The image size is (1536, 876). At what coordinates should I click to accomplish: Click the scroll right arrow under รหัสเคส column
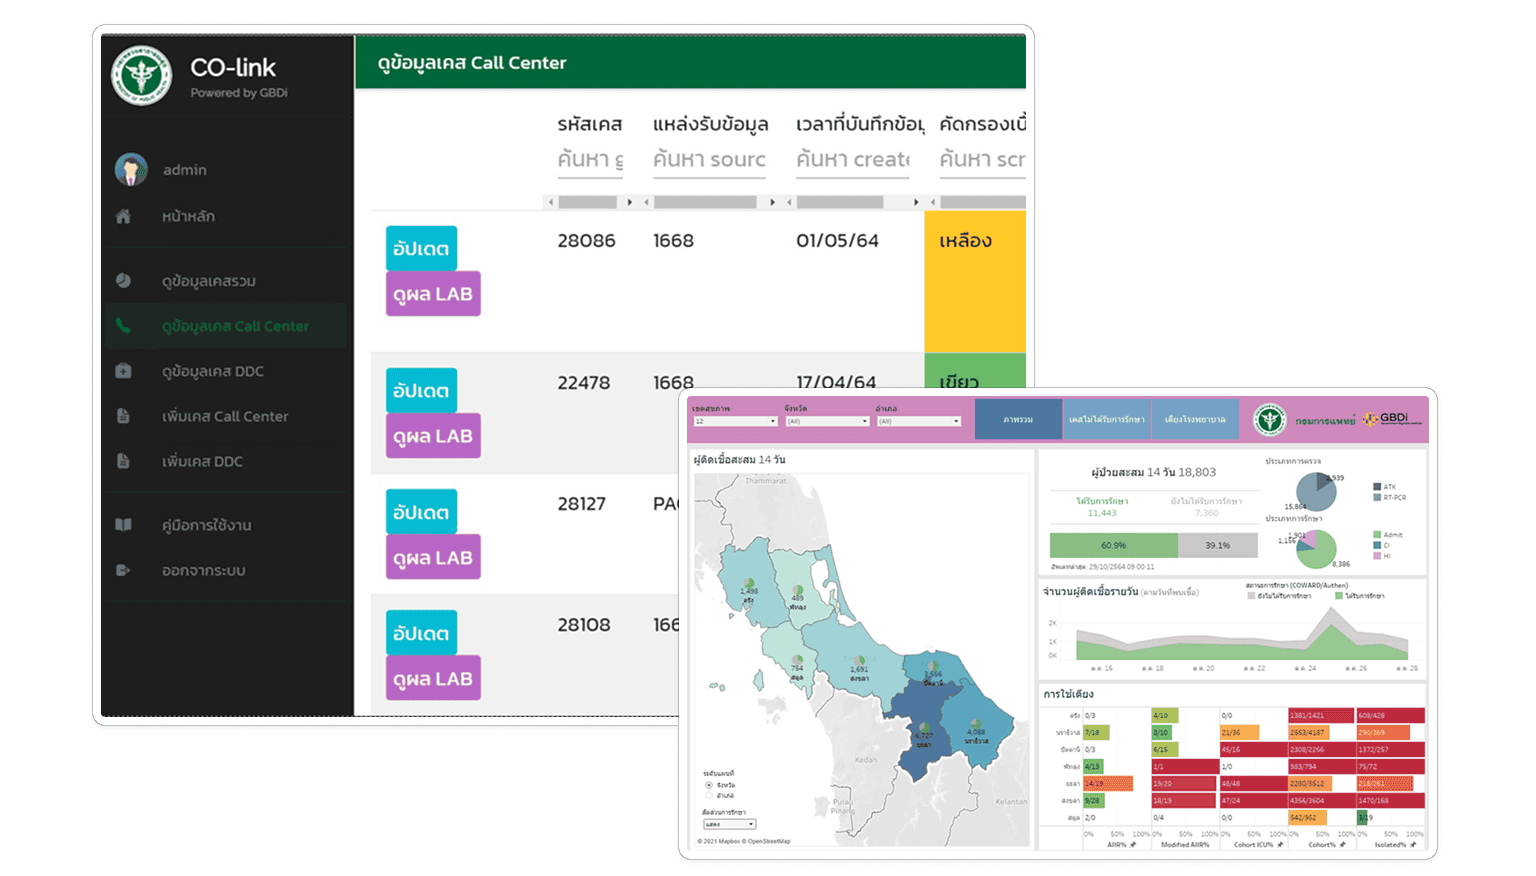click(x=629, y=202)
